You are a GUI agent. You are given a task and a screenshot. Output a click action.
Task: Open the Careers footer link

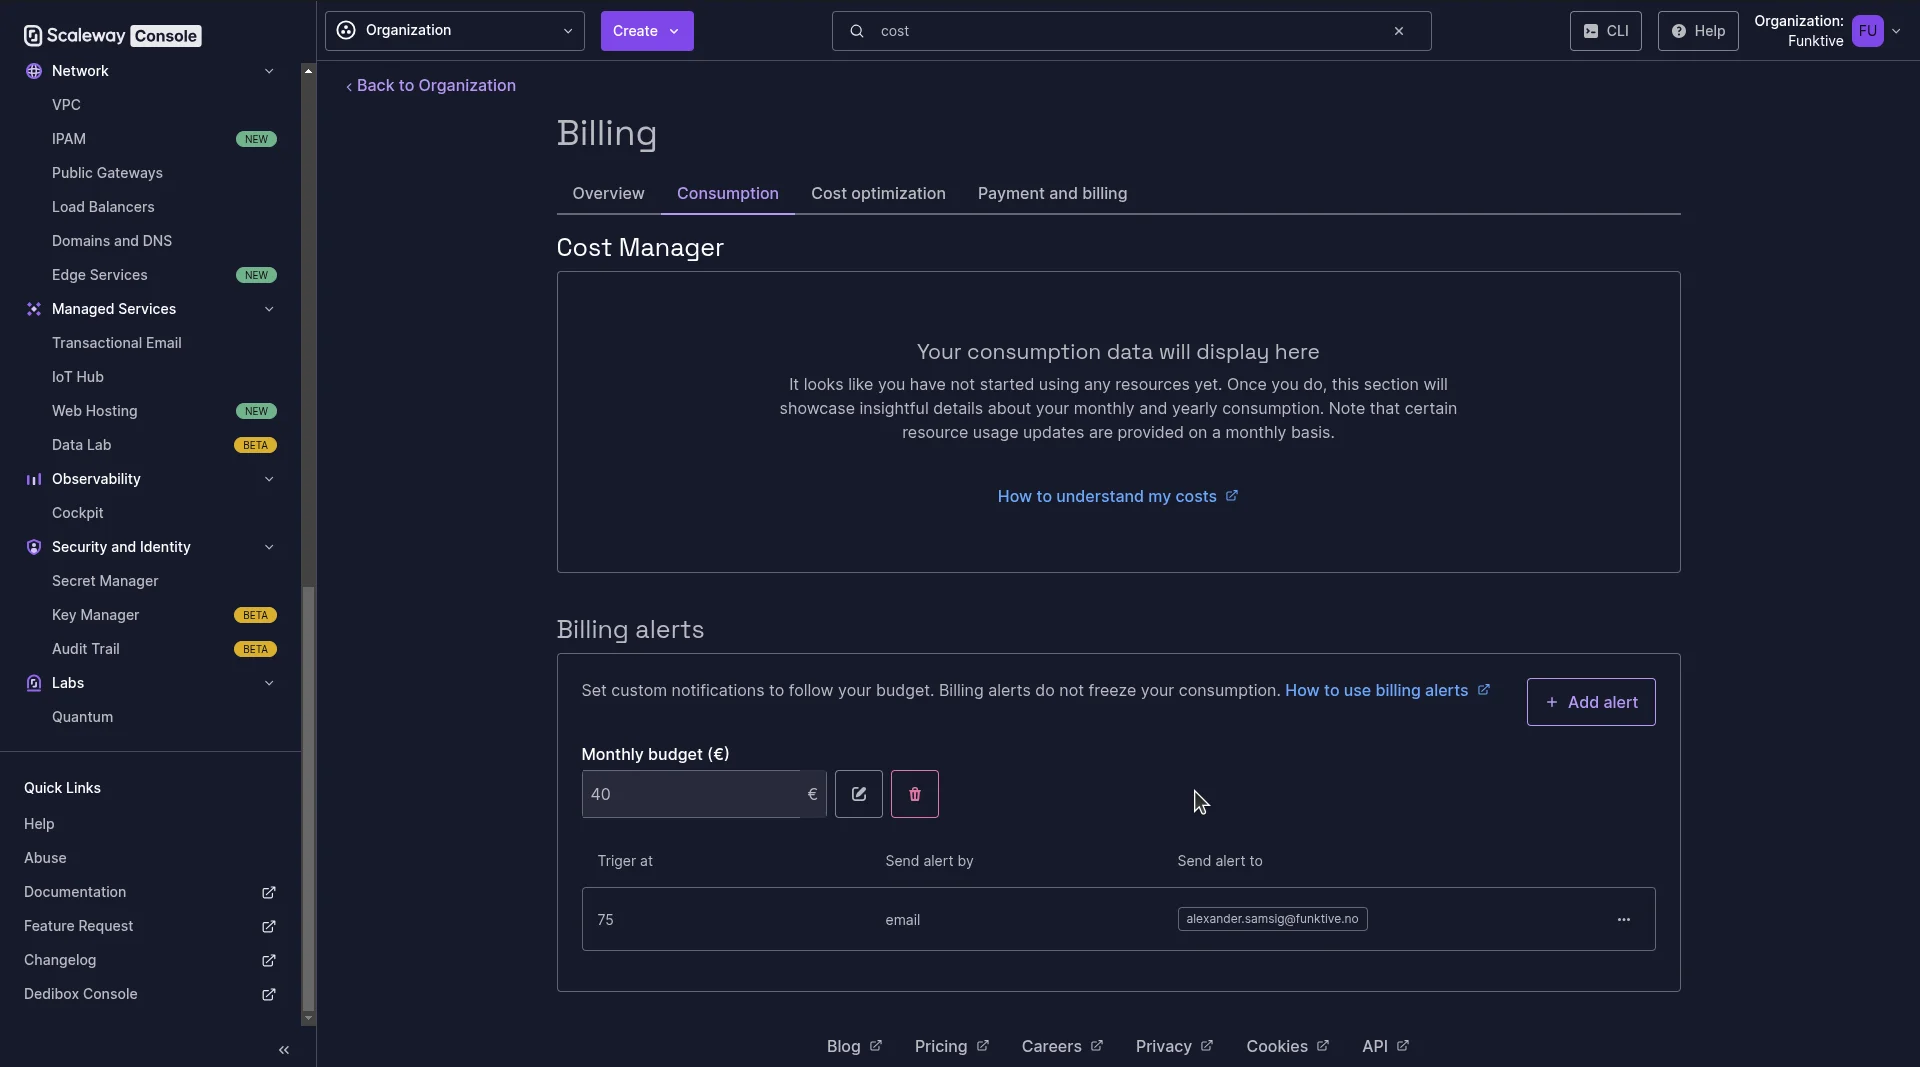point(1062,1046)
